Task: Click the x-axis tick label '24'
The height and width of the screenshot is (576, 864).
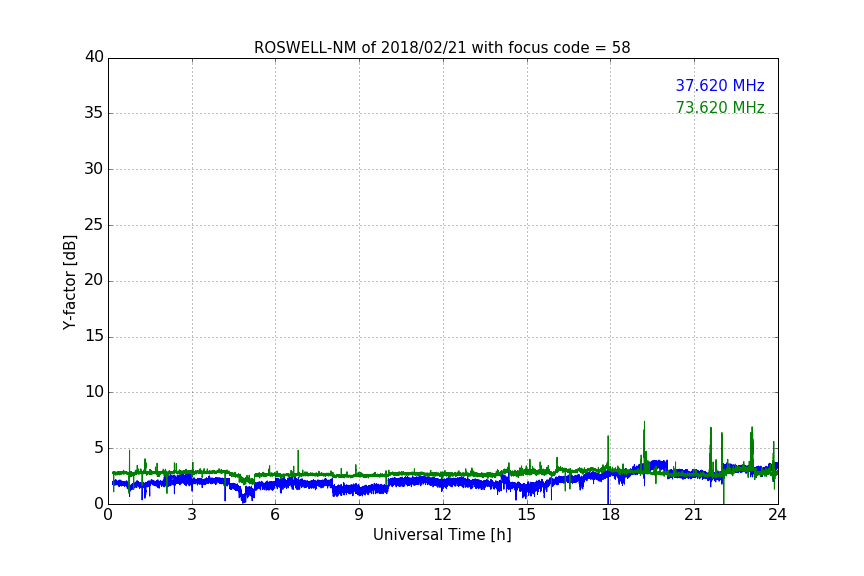Action: (777, 515)
